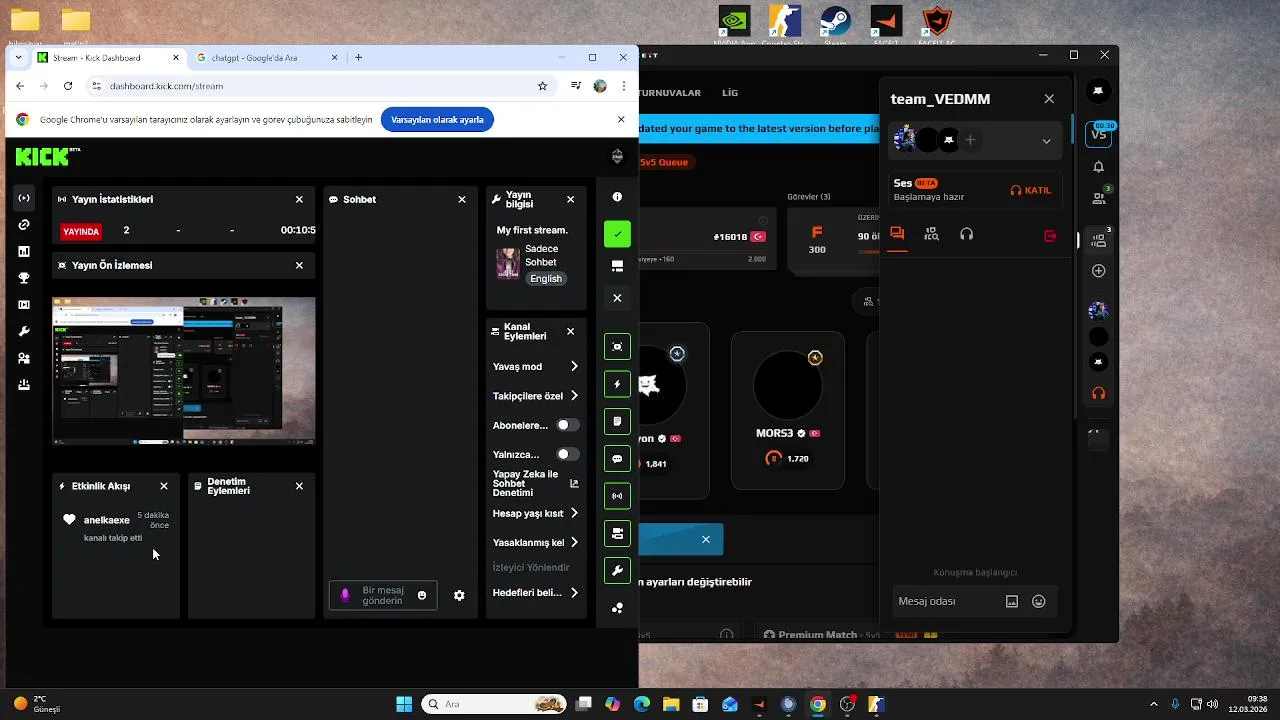Click the orange headphones icon in FACEIT sidebar
The height and width of the screenshot is (720, 1280).
(1098, 393)
